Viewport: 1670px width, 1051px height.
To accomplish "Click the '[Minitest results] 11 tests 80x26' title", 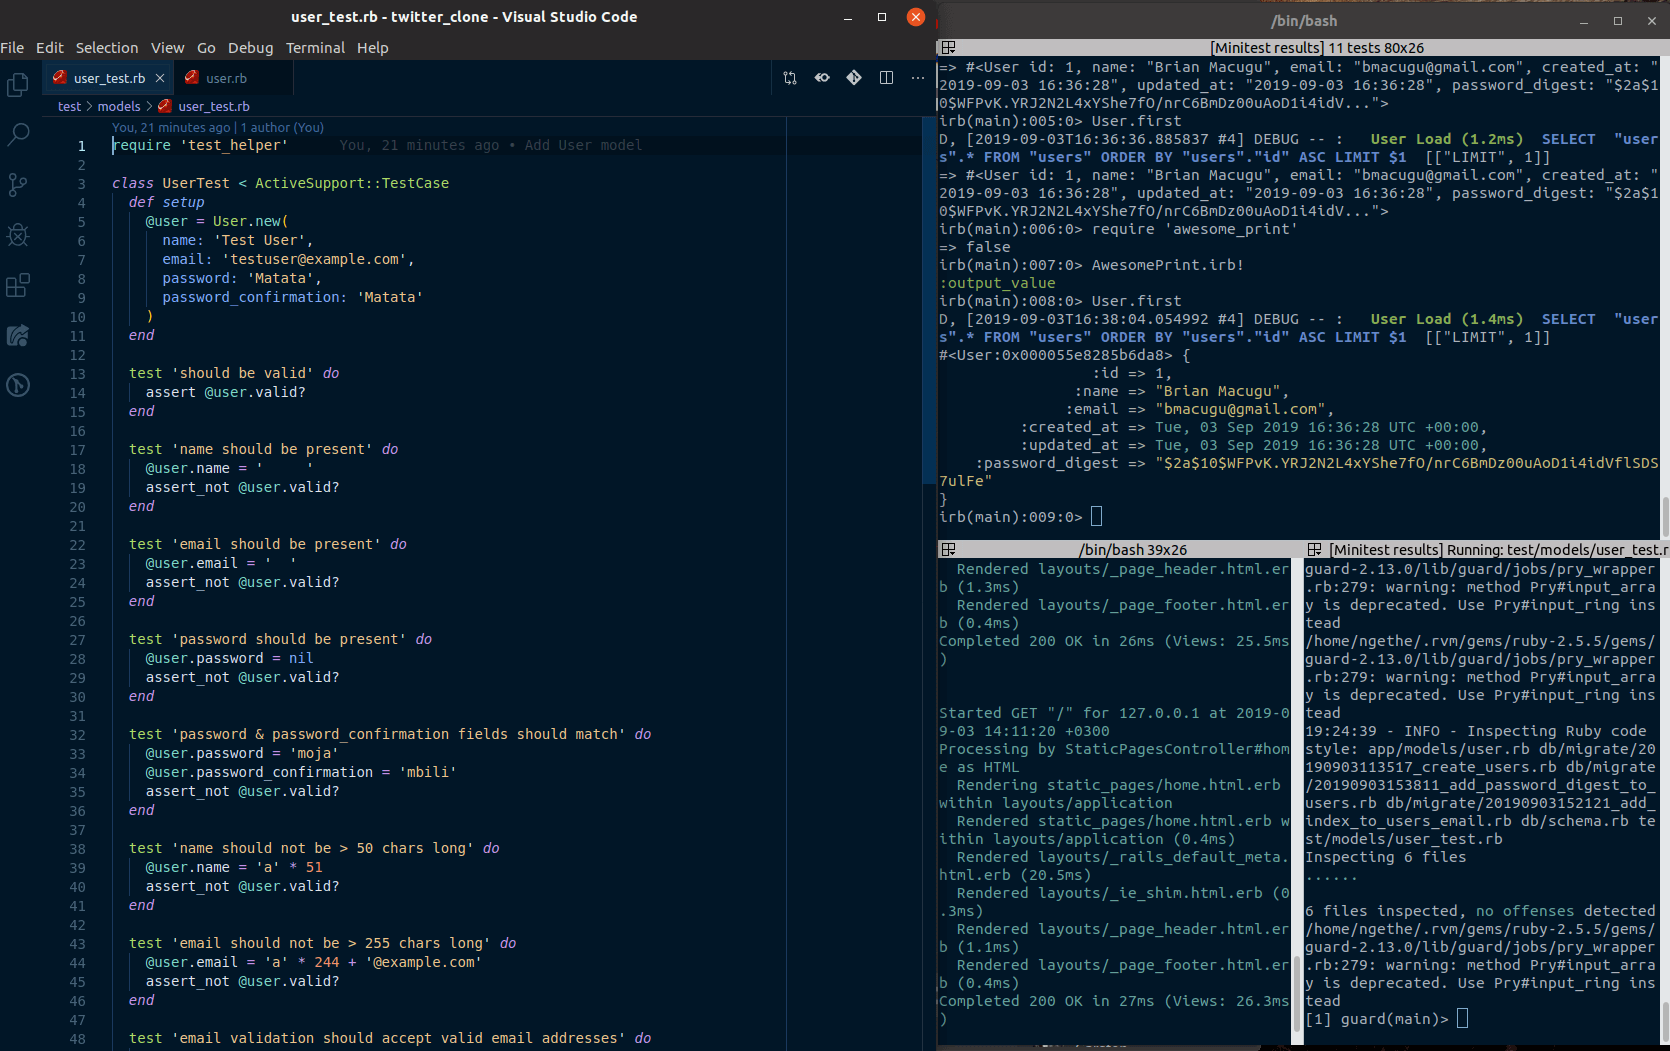I will [1317, 48].
